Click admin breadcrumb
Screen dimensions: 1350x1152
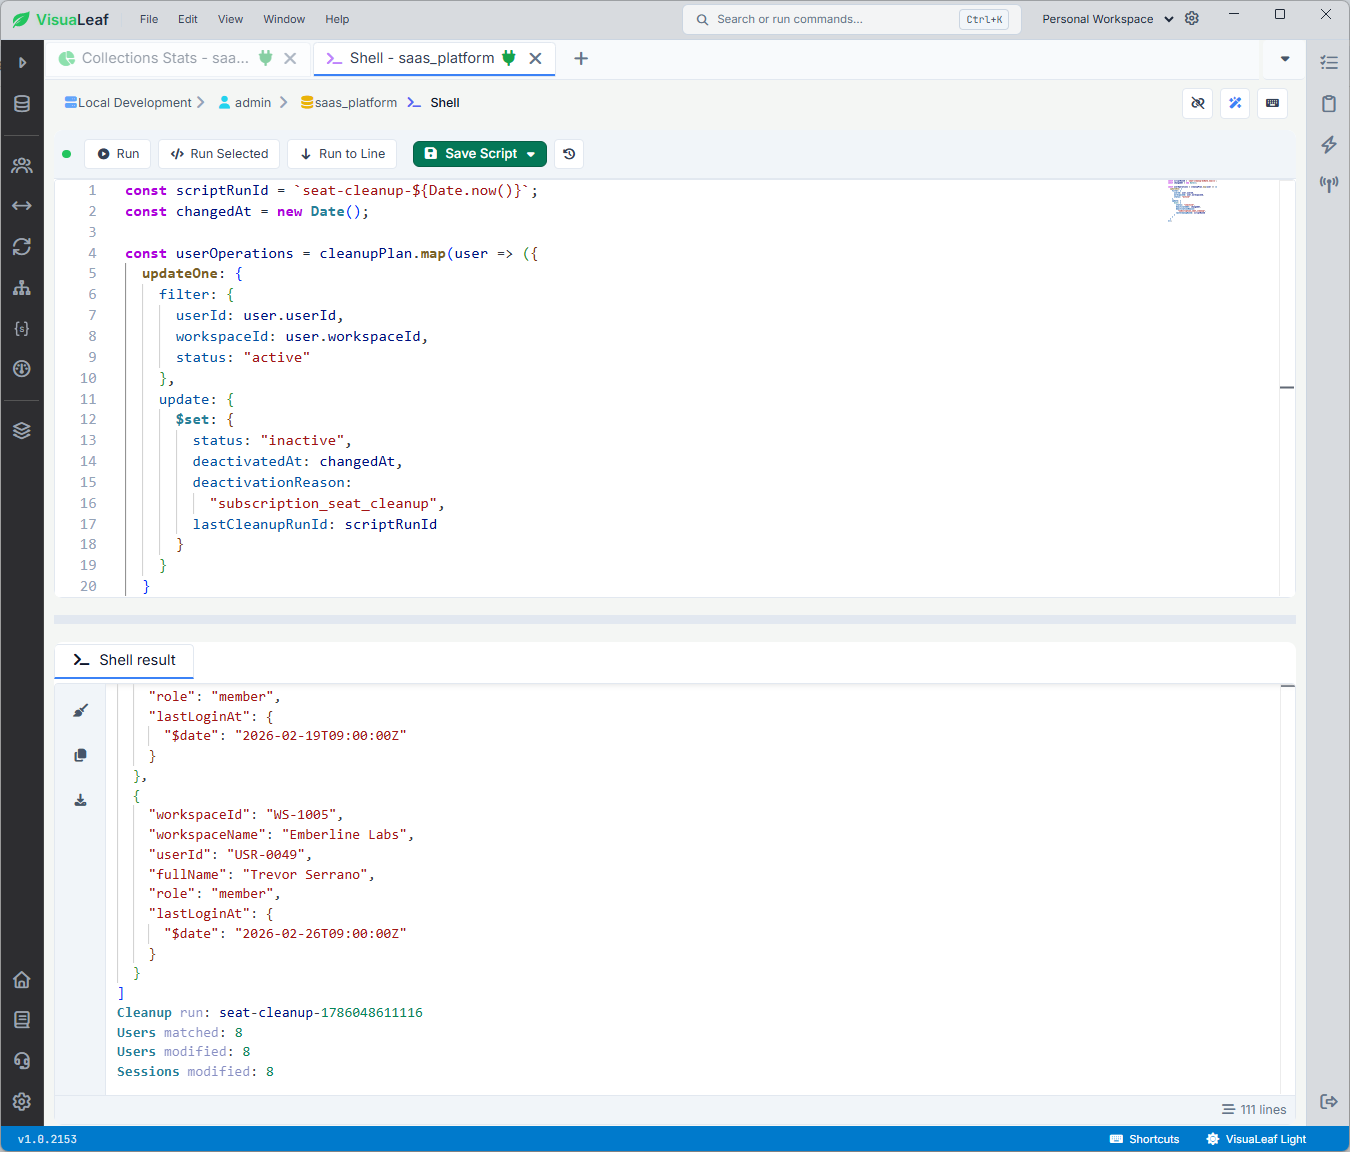tap(245, 103)
